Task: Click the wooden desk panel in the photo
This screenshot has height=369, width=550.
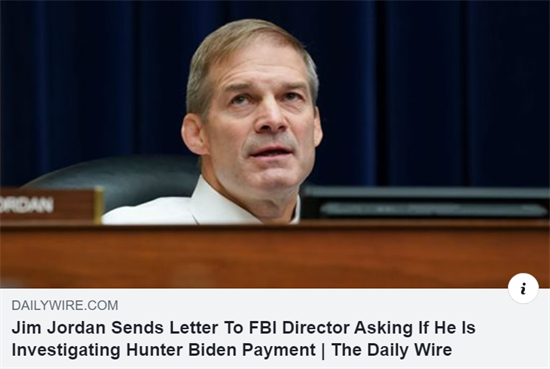Action: click(275, 255)
